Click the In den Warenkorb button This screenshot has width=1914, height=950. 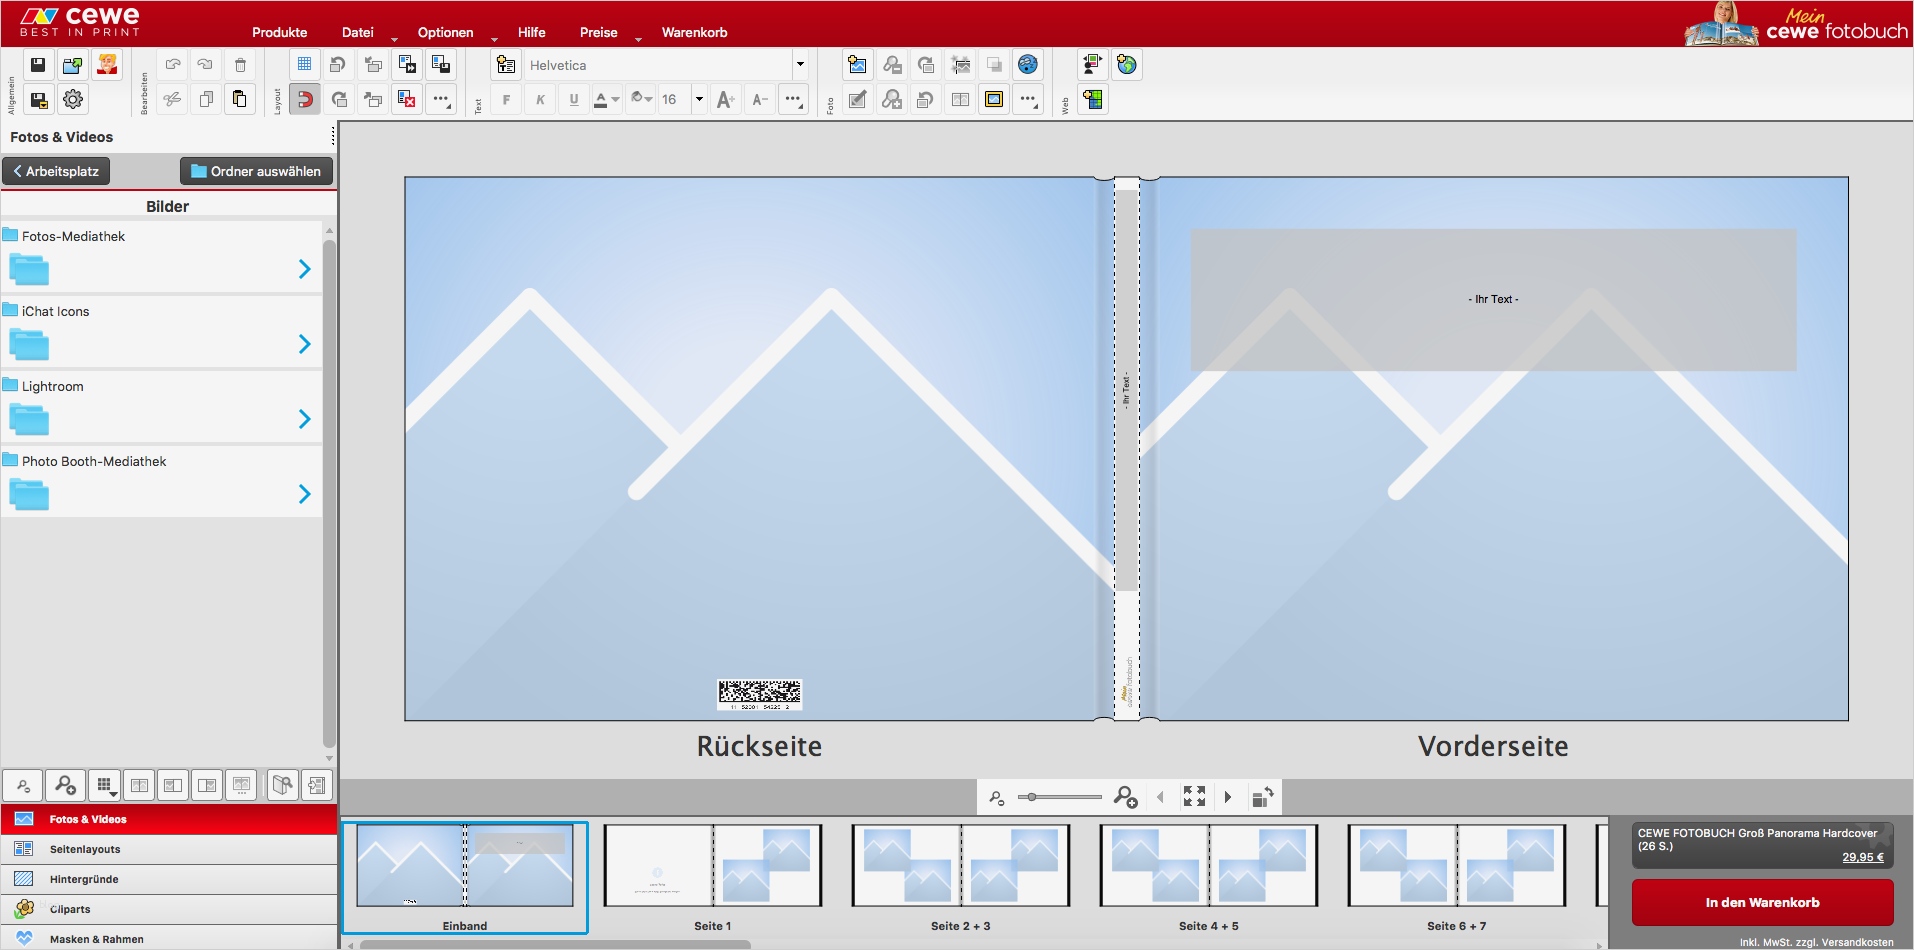point(1762,902)
